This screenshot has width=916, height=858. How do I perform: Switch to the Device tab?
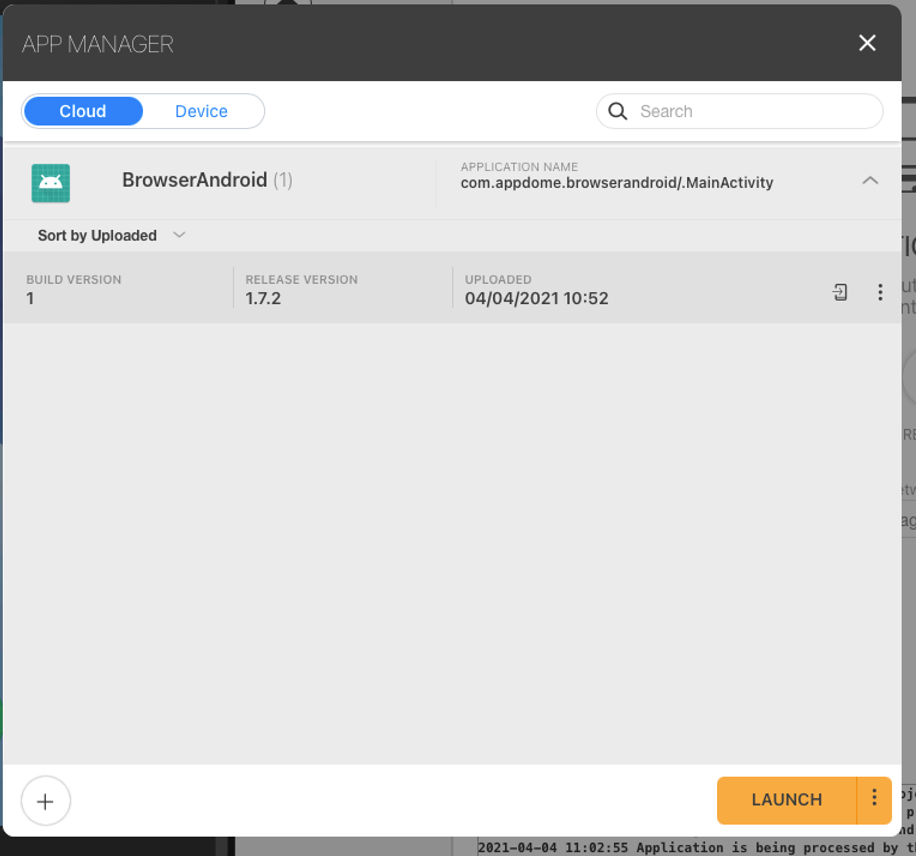[201, 111]
